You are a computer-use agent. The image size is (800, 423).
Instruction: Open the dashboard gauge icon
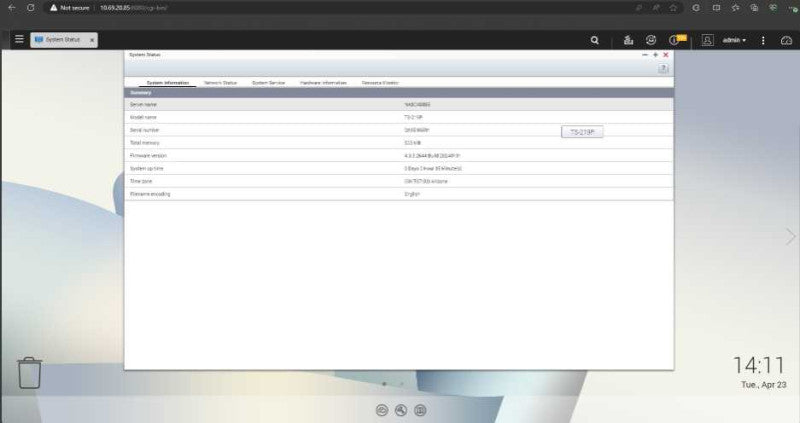786,40
